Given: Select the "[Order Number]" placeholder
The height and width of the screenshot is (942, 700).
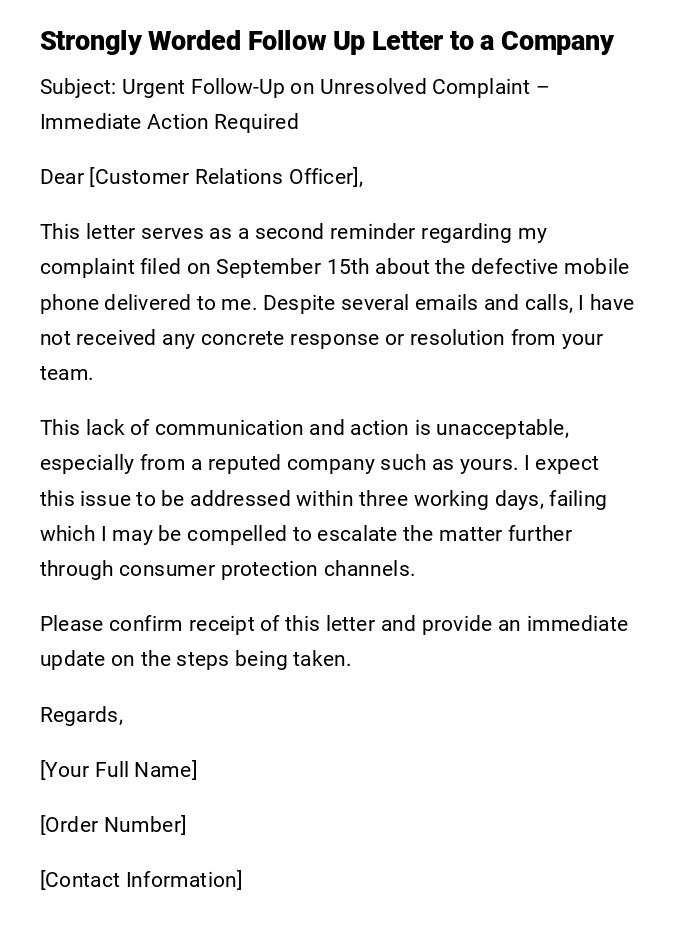Looking at the screenshot, I should tap(113, 825).
